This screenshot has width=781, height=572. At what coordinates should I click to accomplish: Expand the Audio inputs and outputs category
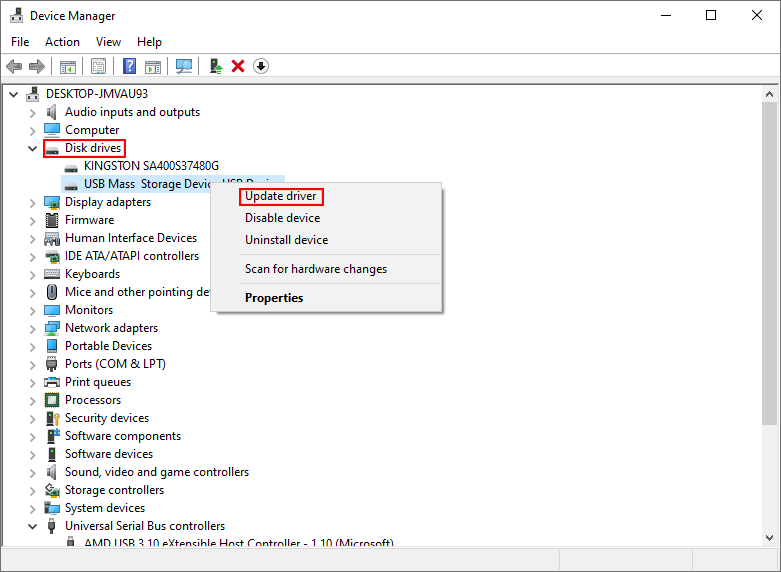32,113
